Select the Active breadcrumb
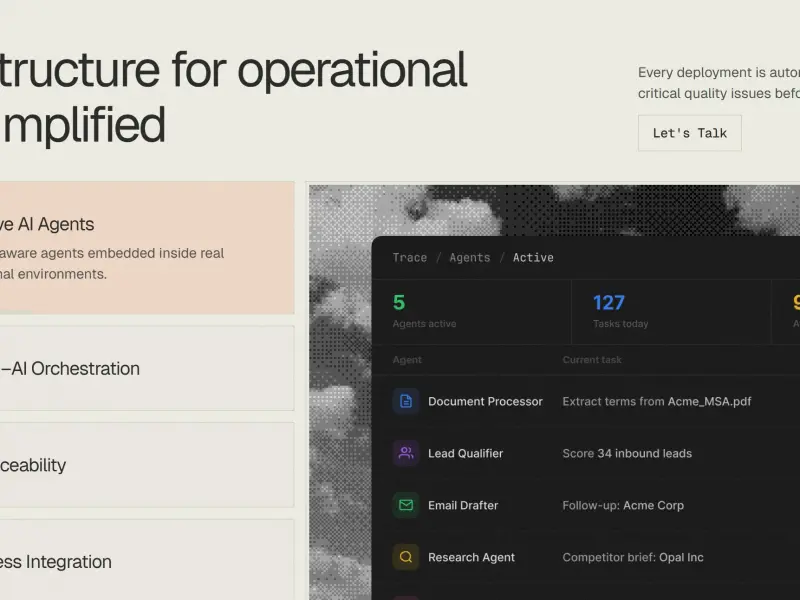The image size is (800, 600). click(x=533, y=258)
